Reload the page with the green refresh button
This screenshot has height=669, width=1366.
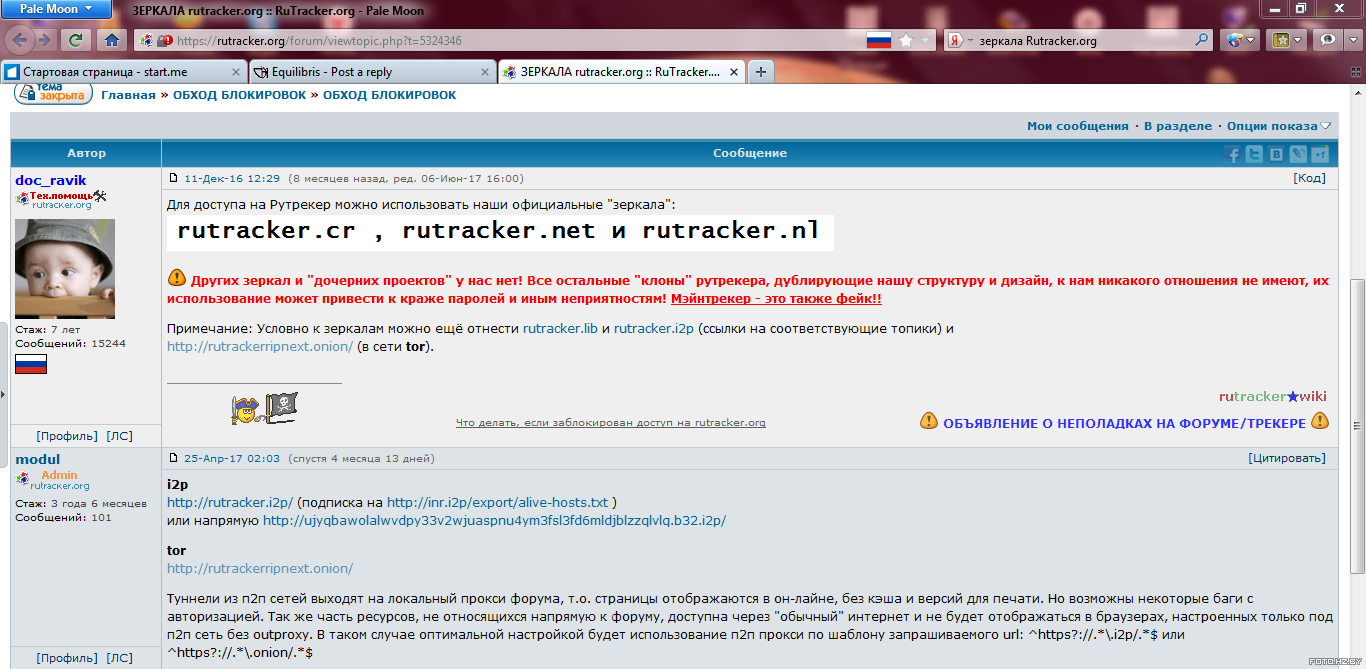pos(75,41)
